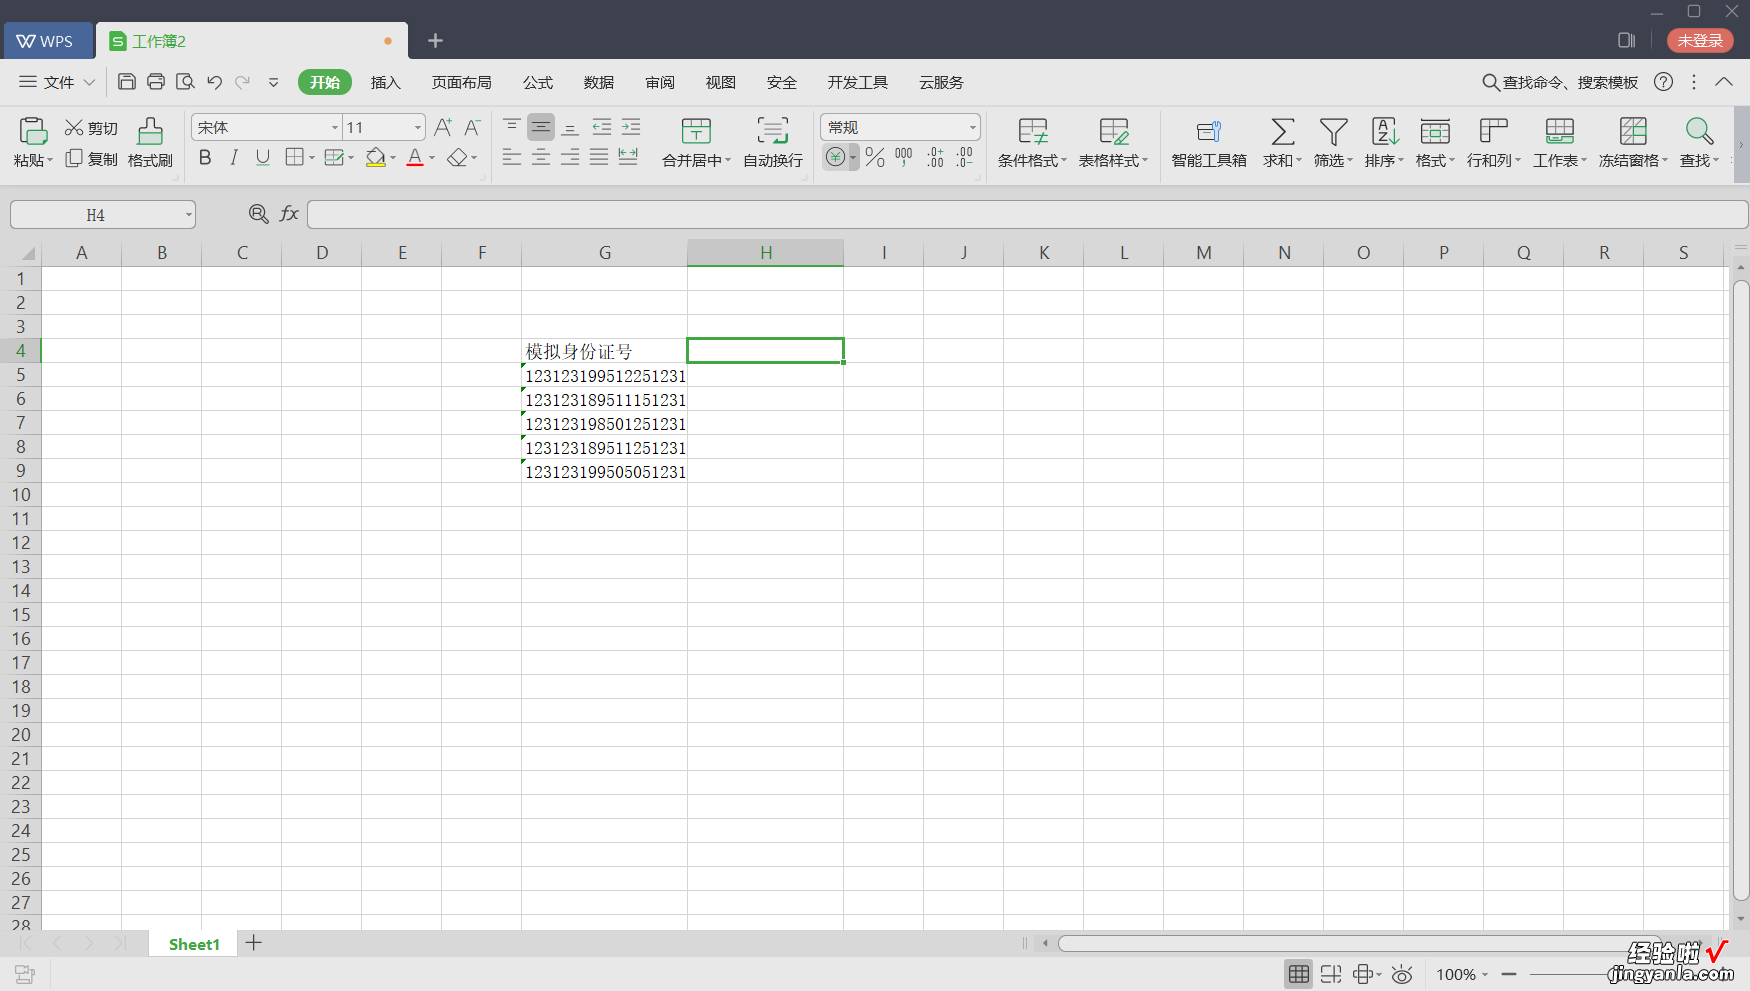Collapse the ribbon with chevron
Image resolution: width=1750 pixels, height=991 pixels.
[x=1724, y=82]
